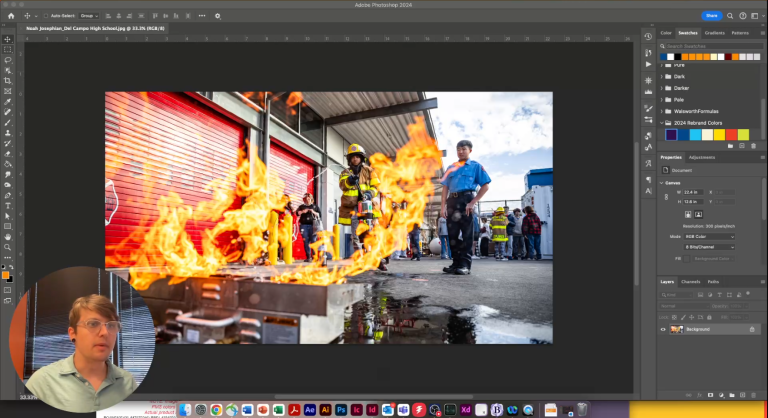Image resolution: width=768 pixels, height=418 pixels.
Task: Select the Crop tool
Action: click(x=7, y=81)
